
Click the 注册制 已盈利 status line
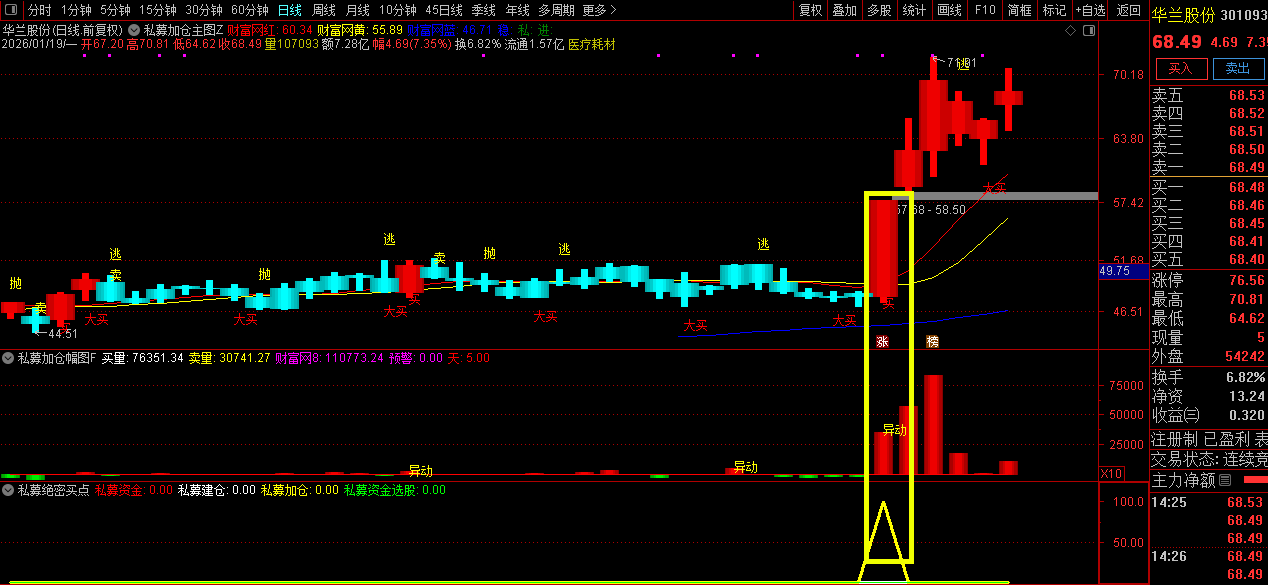click(x=1209, y=439)
